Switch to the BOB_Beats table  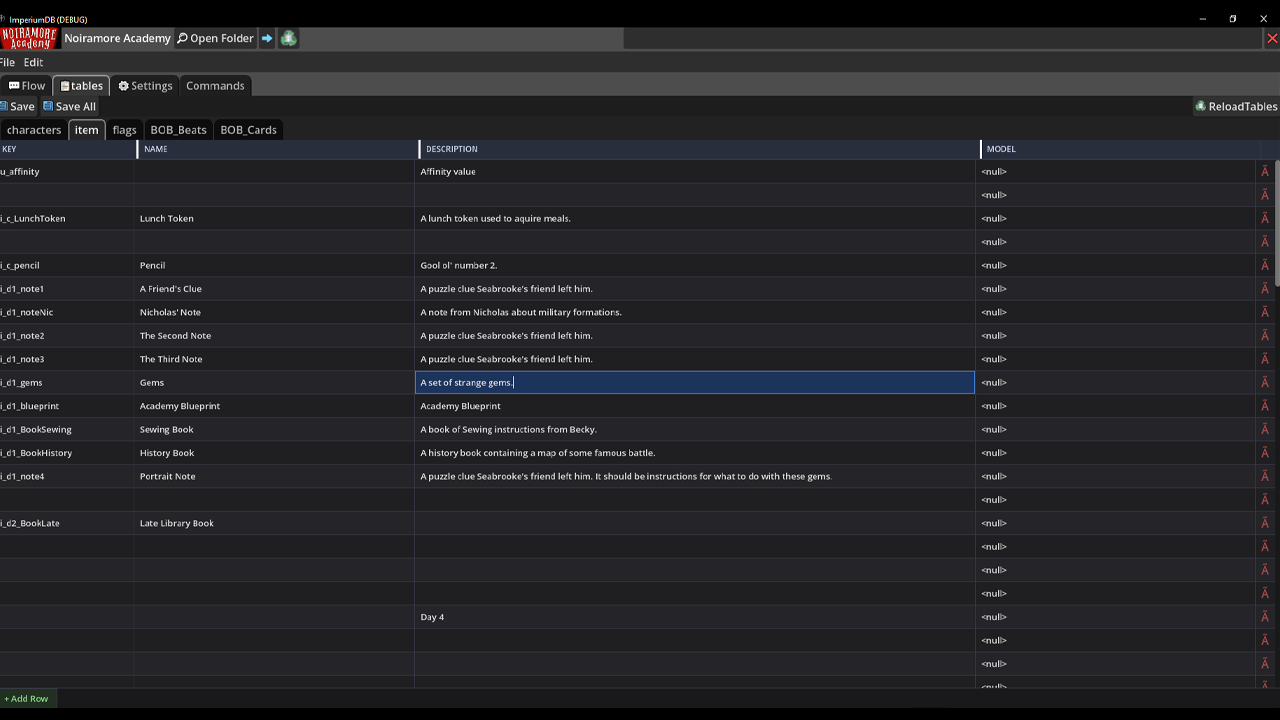pos(178,130)
